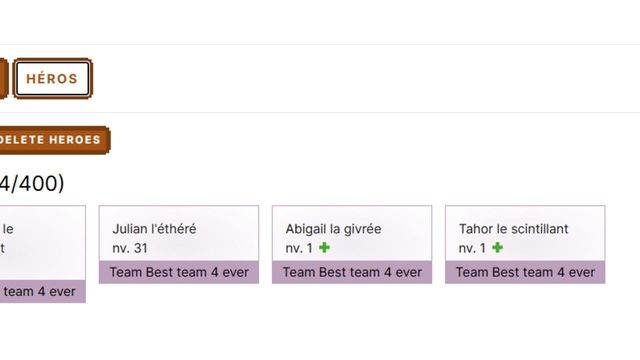
Task: Select the partially visible tab left of HÉROS
Action: 4,78
